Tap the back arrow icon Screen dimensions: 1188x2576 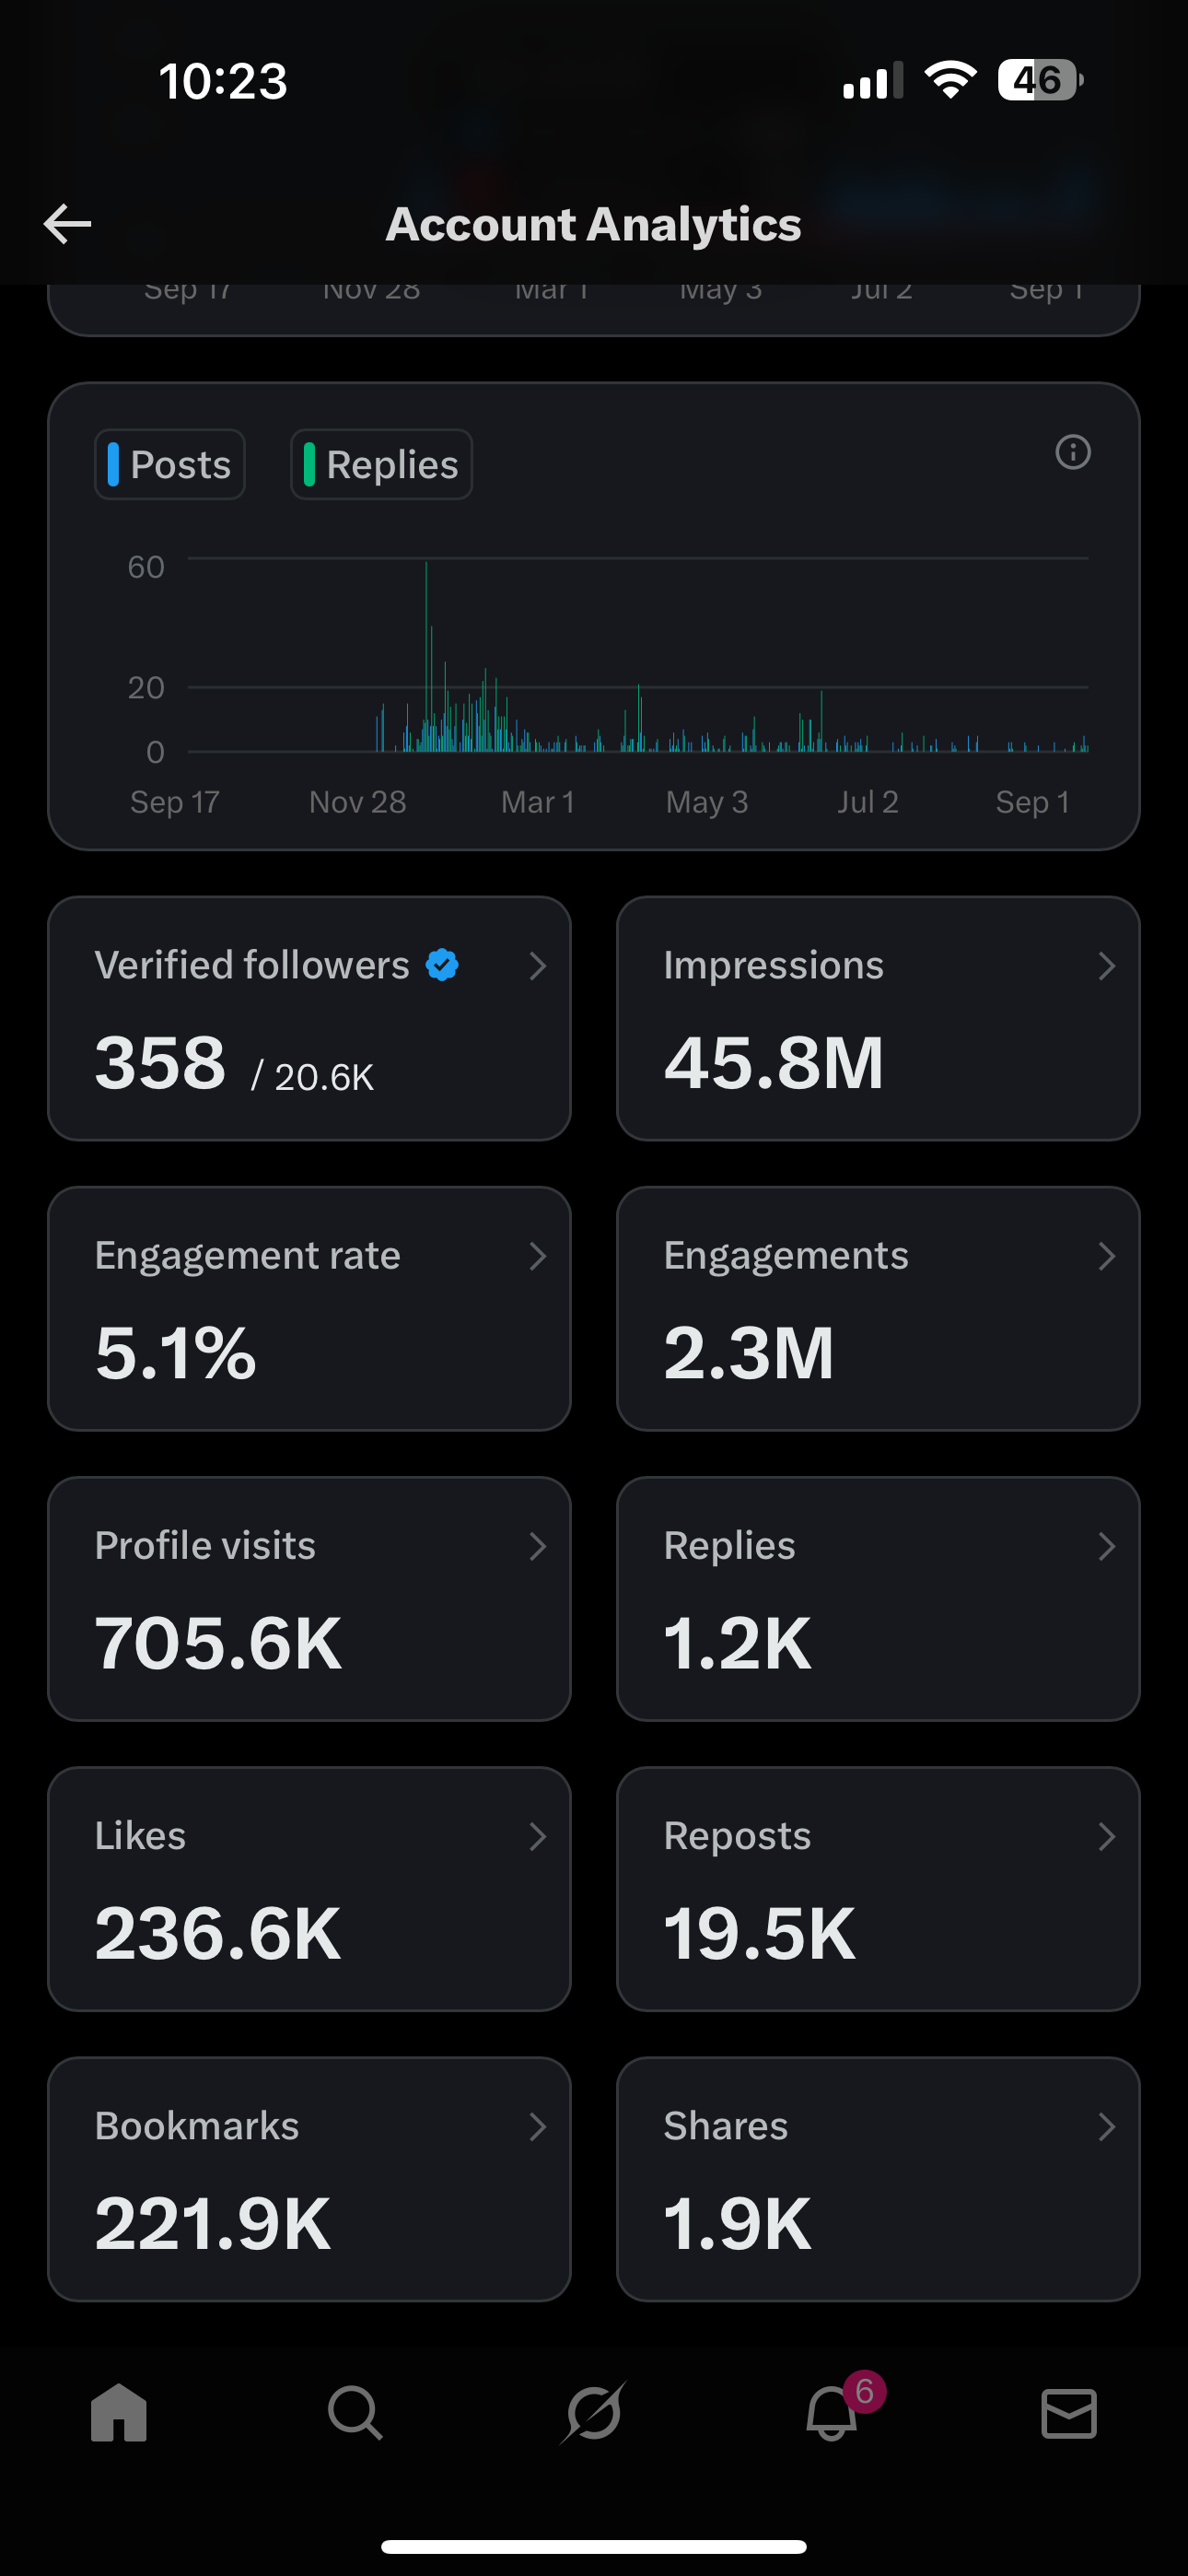point(68,224)
